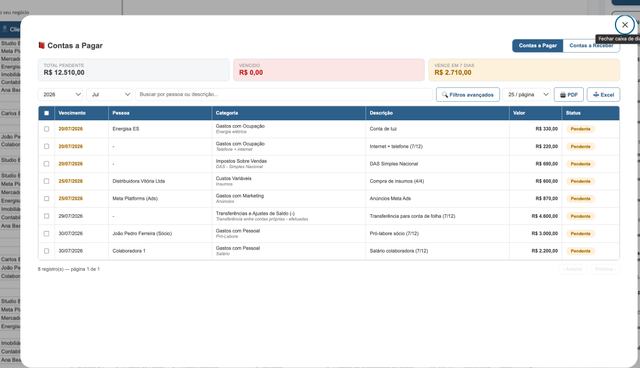Image resolution: width=640 pixels, height=368 pixels.
Task: Check the Colaboradora 1 row checkbox
Action: coord(47,251)
